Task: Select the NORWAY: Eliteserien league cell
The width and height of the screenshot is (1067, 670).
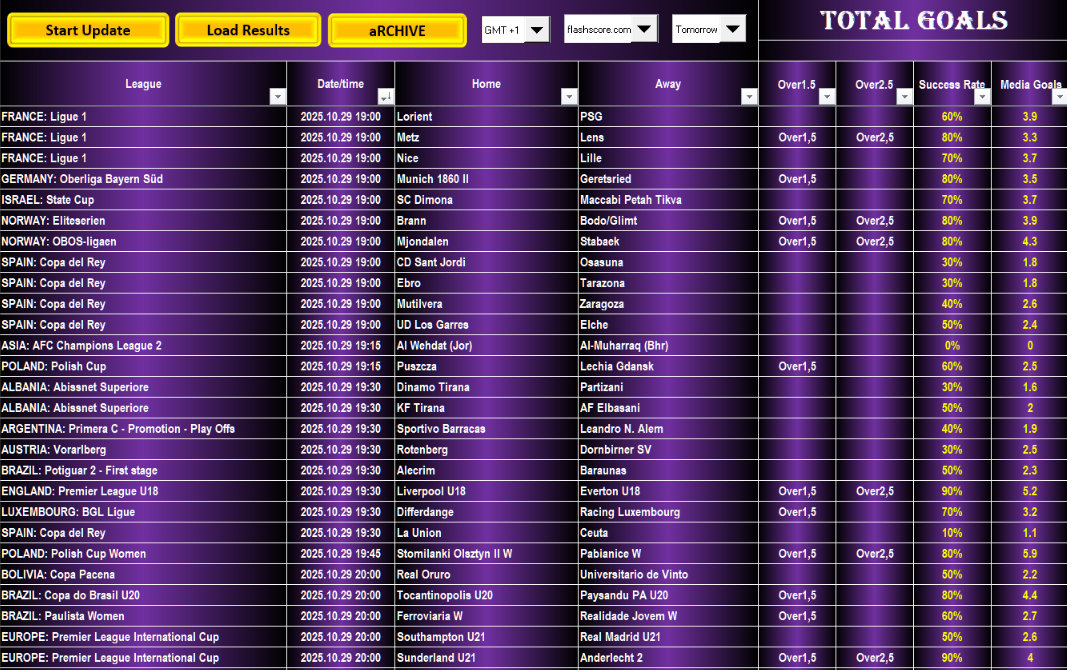Action: pyautogui.click(x=143, y=221)
